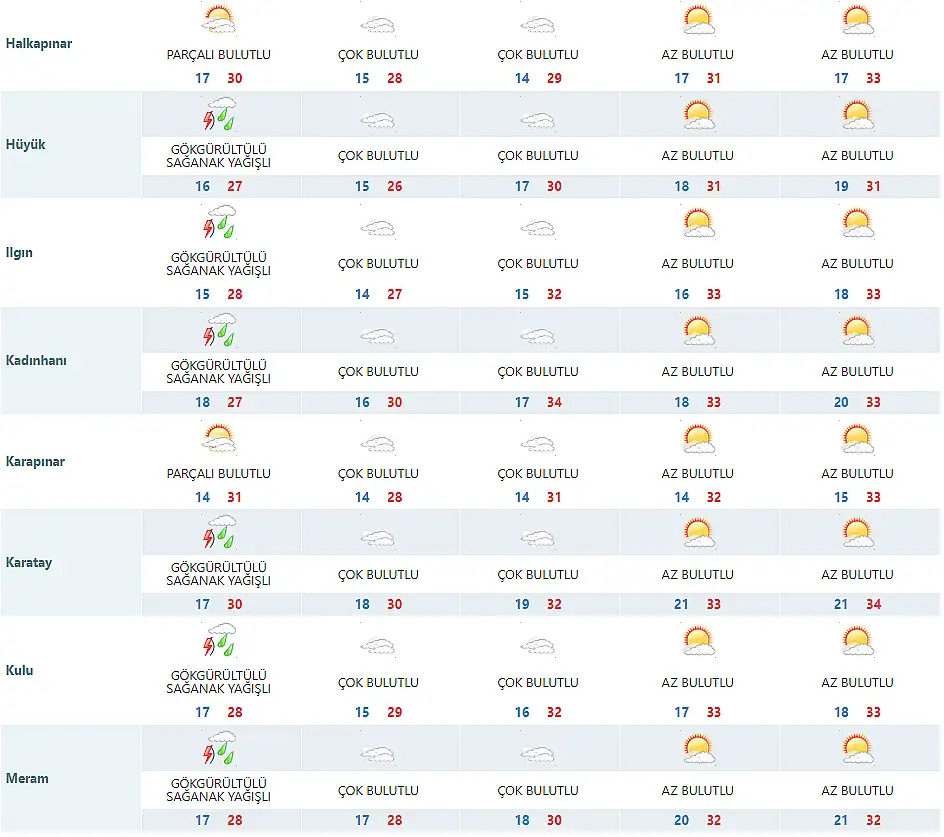Open the Halkapınar district link
The width and height of the screenshot is (944, 837).
point(39,44)
